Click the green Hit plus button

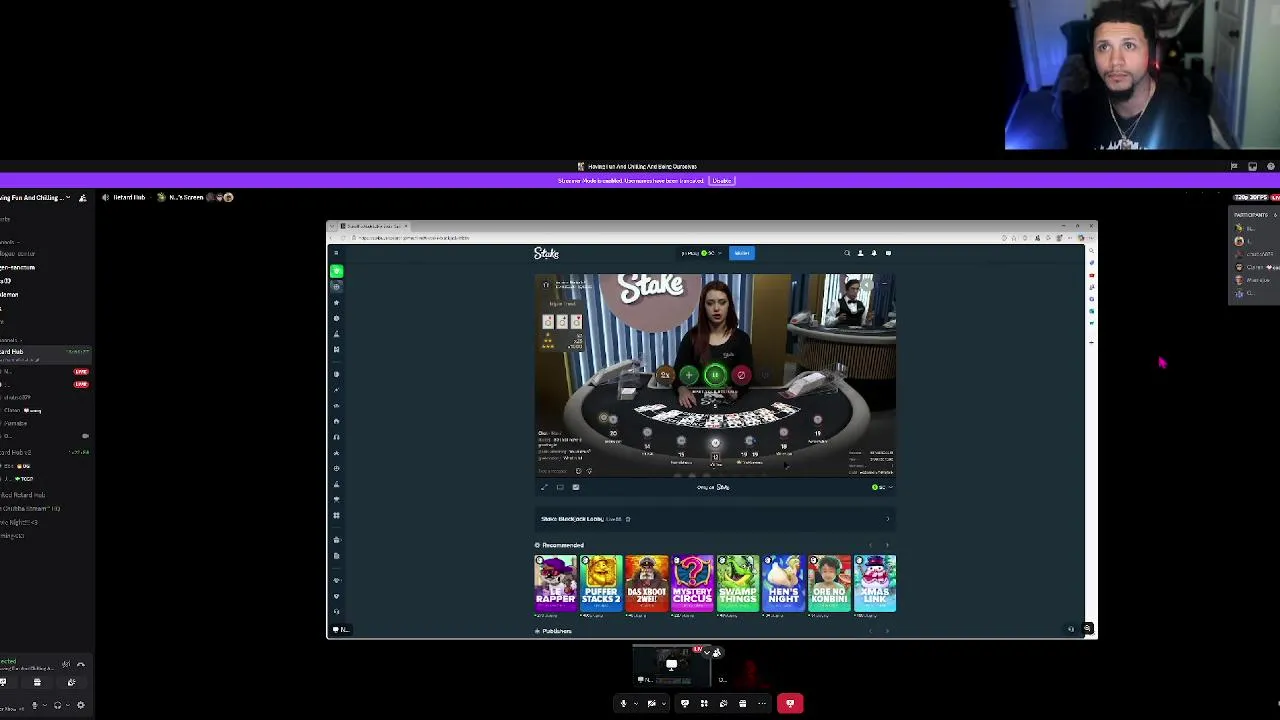coord(688,375)
